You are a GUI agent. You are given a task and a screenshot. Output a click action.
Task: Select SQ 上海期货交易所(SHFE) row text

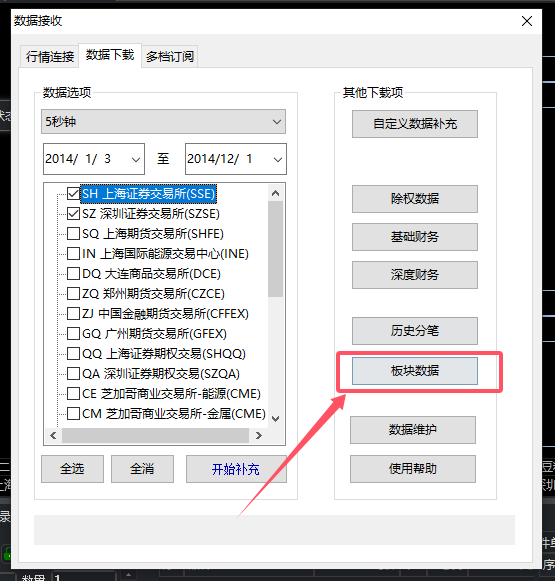pos(153,234)
